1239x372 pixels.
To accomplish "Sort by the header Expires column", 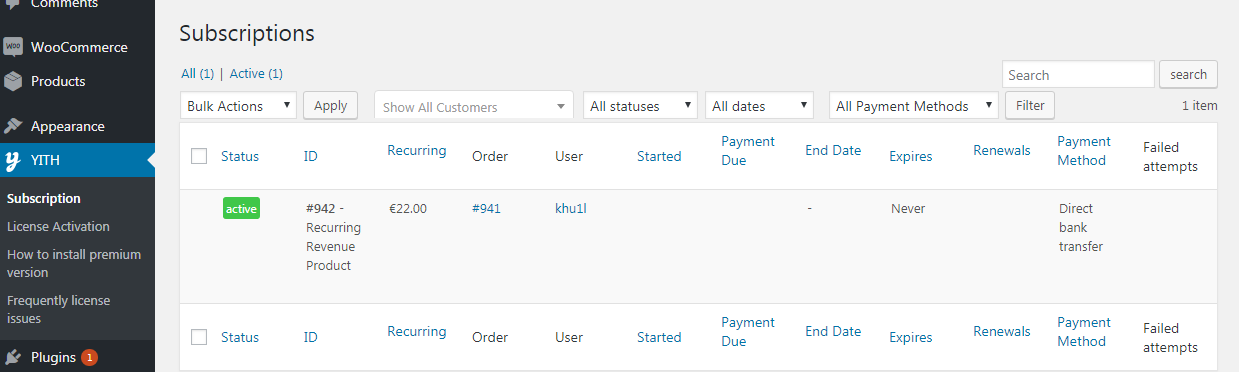I will coord(911,156).
